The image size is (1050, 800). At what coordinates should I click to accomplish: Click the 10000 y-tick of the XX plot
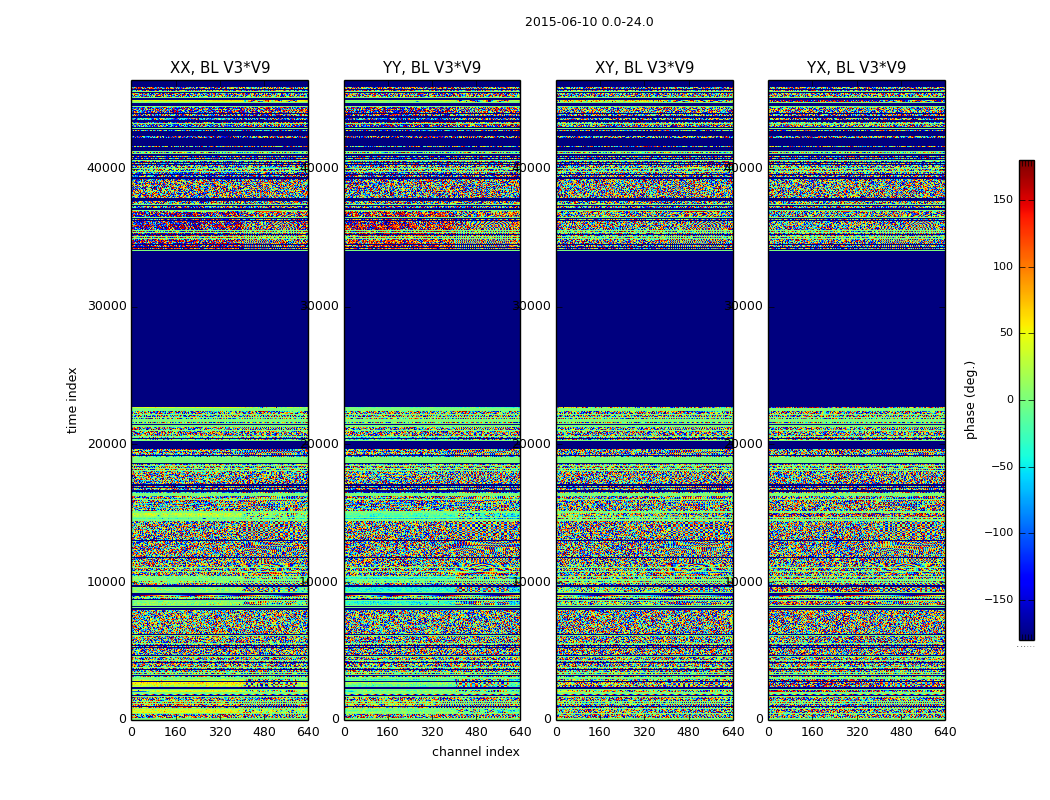tap(106, 582)
